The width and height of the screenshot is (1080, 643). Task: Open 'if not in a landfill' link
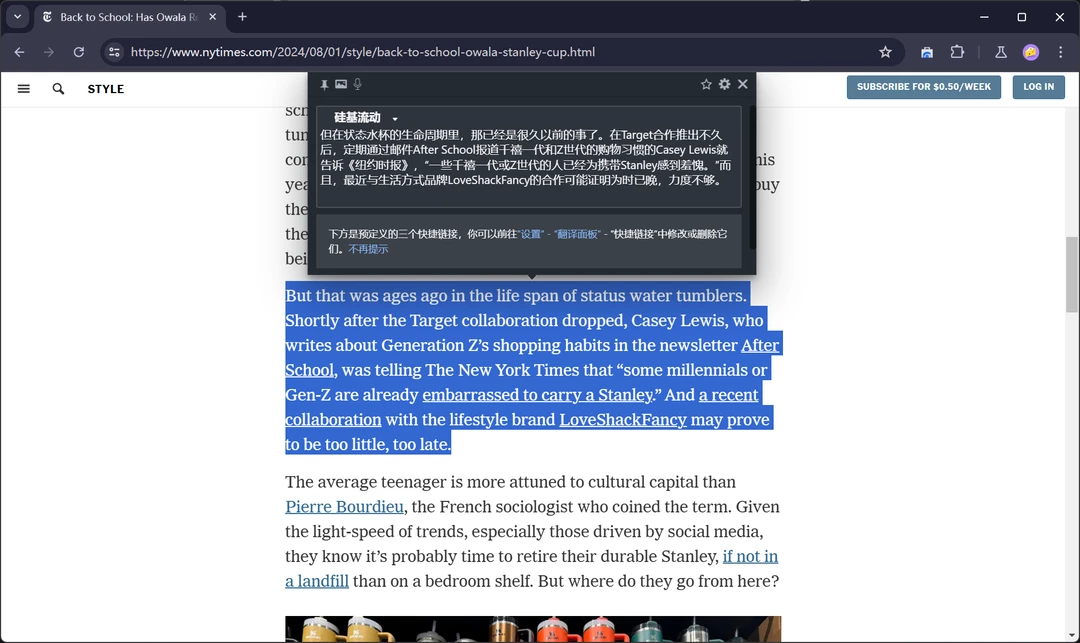pos(750,556)
